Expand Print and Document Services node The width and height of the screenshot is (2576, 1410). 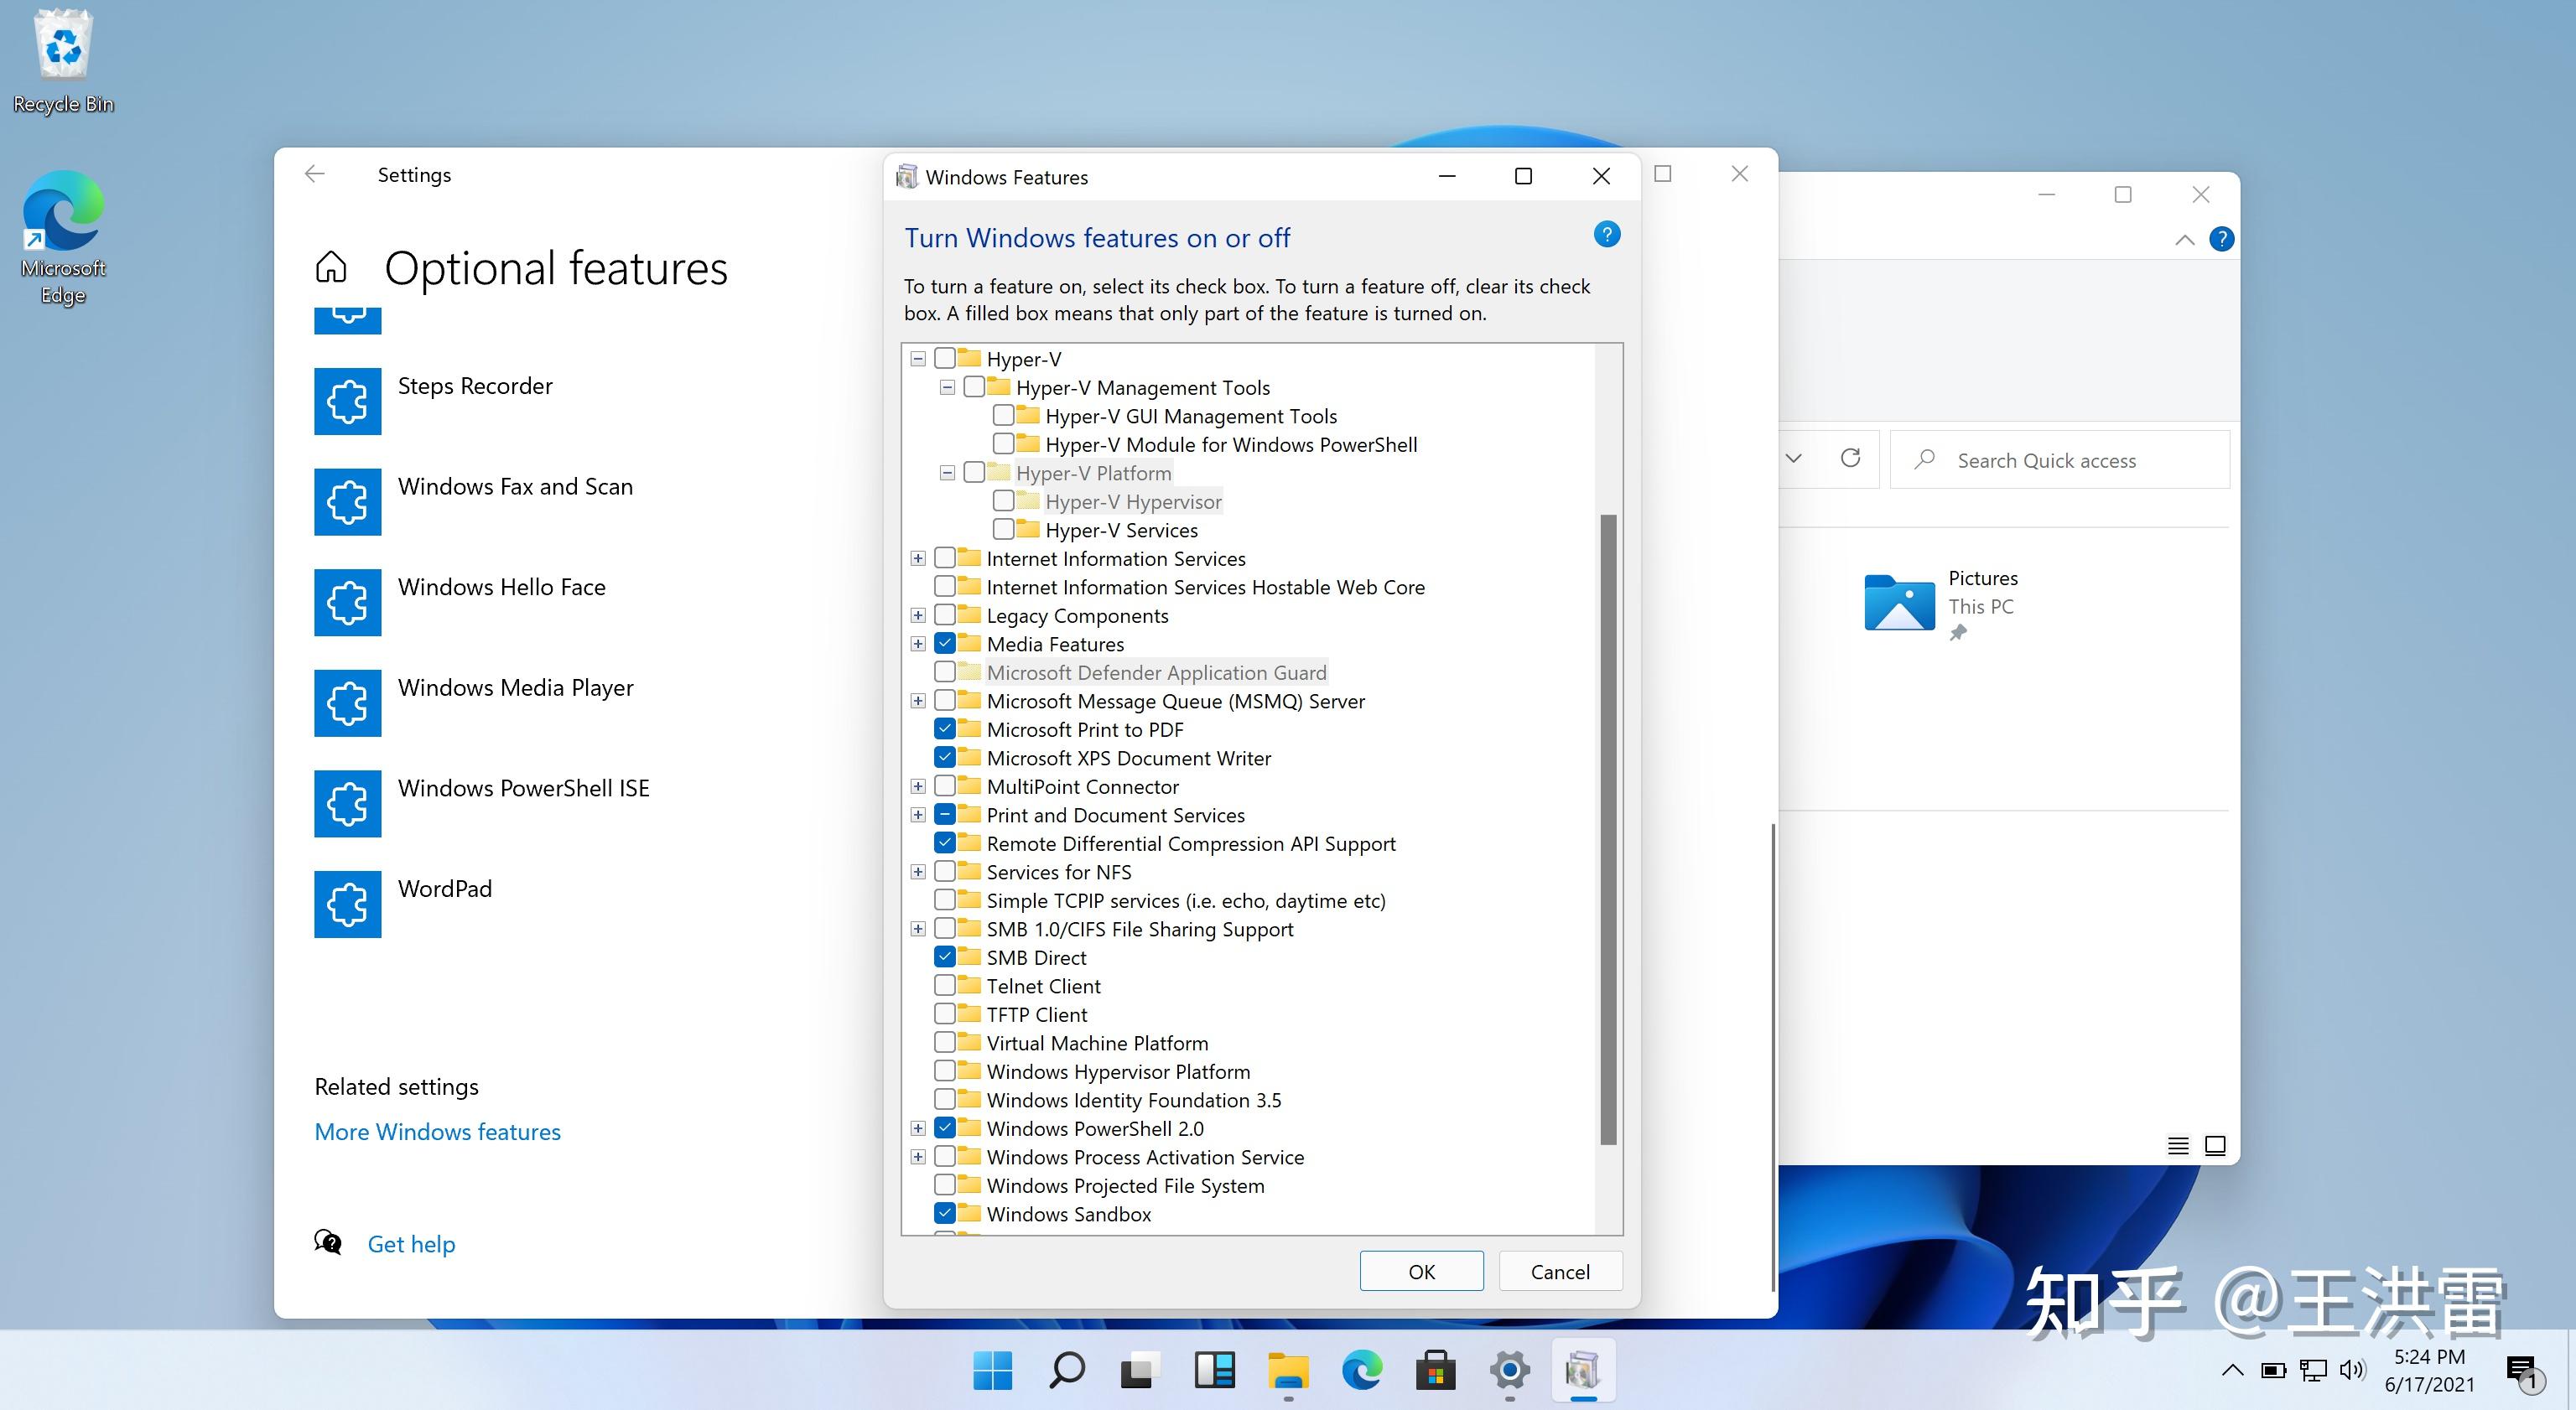pyautogui.click(x=918, y=814)
